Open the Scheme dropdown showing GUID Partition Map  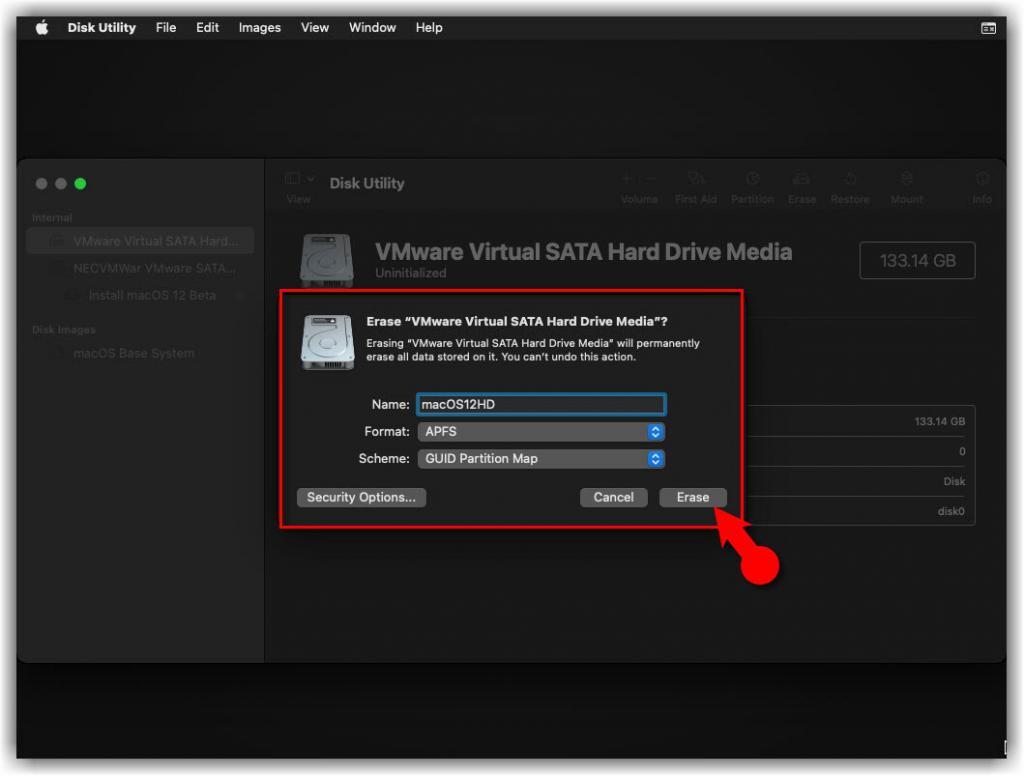(x=541, y=459)
